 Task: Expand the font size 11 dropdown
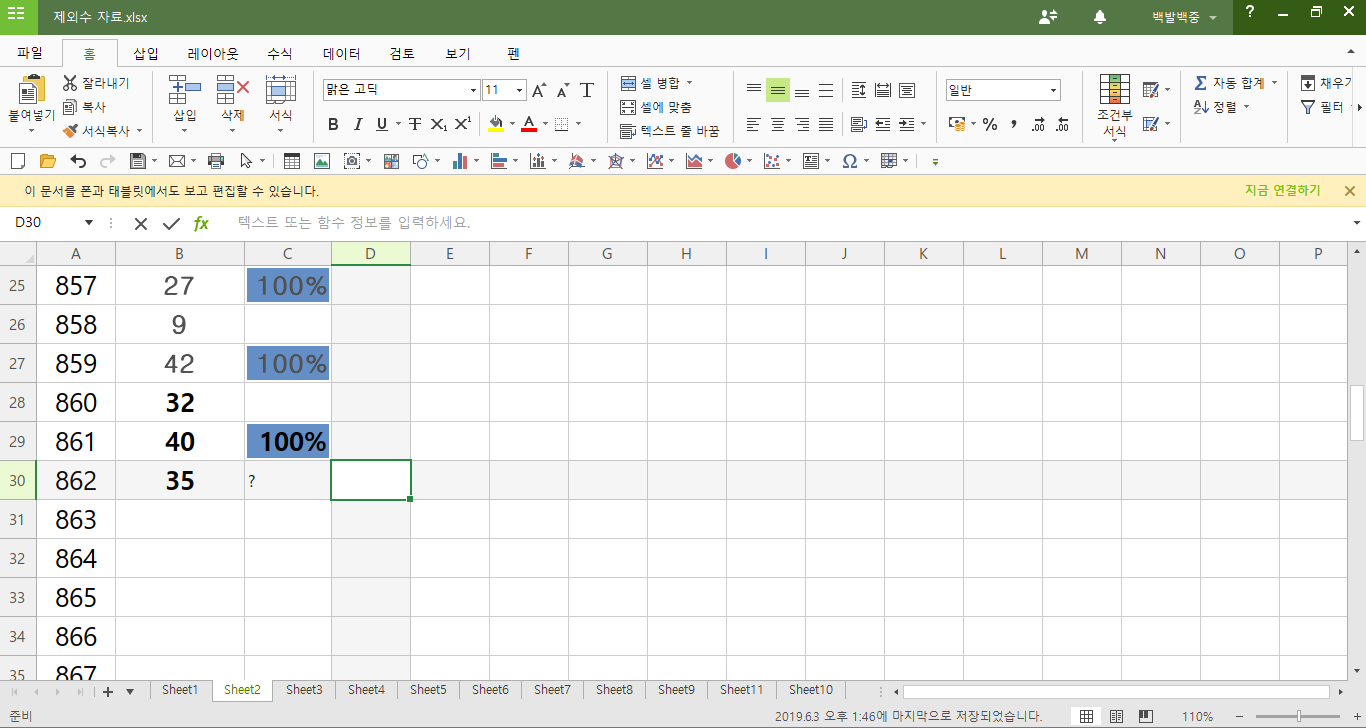[519, 91]
